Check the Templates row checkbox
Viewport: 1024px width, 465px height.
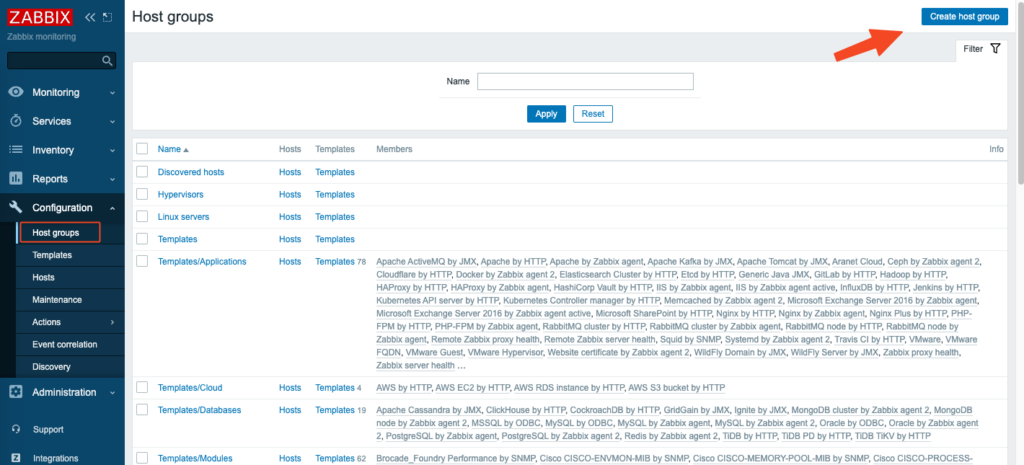pyautogui.click(x=142, y=238)
